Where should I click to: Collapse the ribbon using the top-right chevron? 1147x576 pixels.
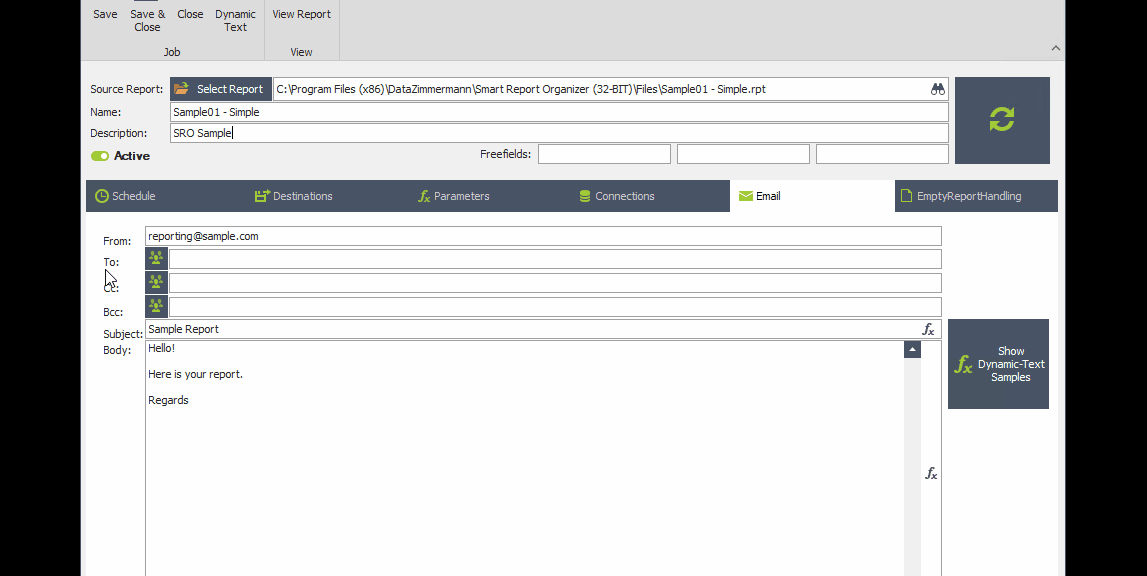tap(1055, 46)
